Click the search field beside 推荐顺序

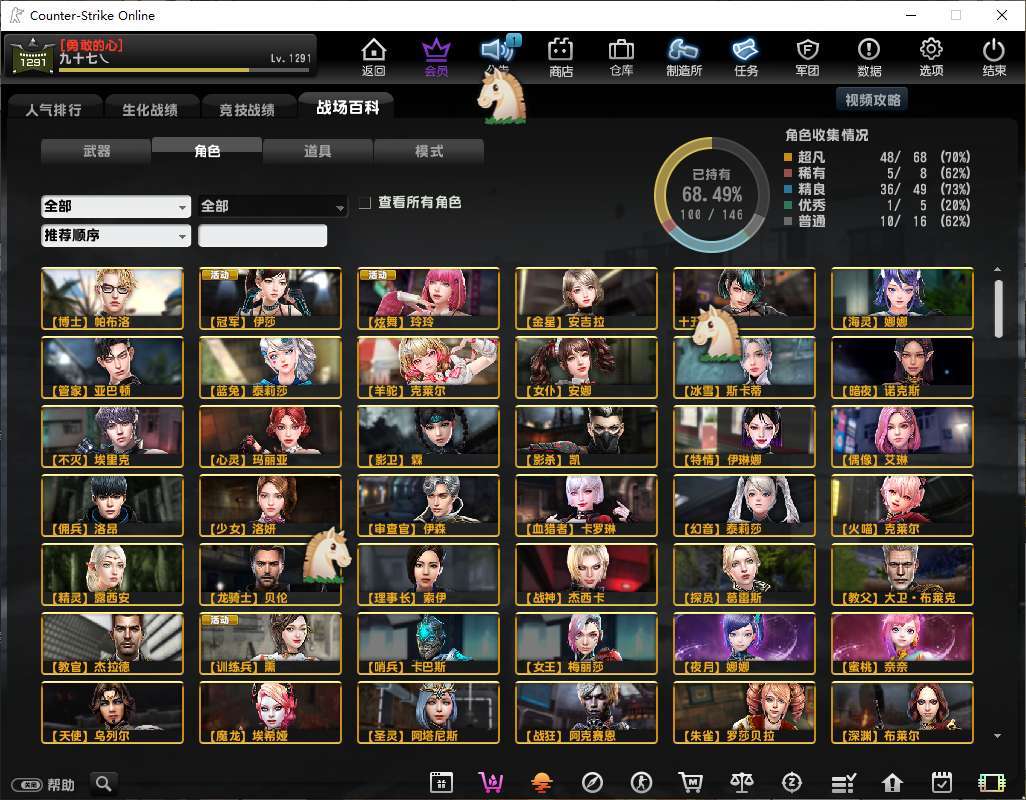[x=263, y=236]
